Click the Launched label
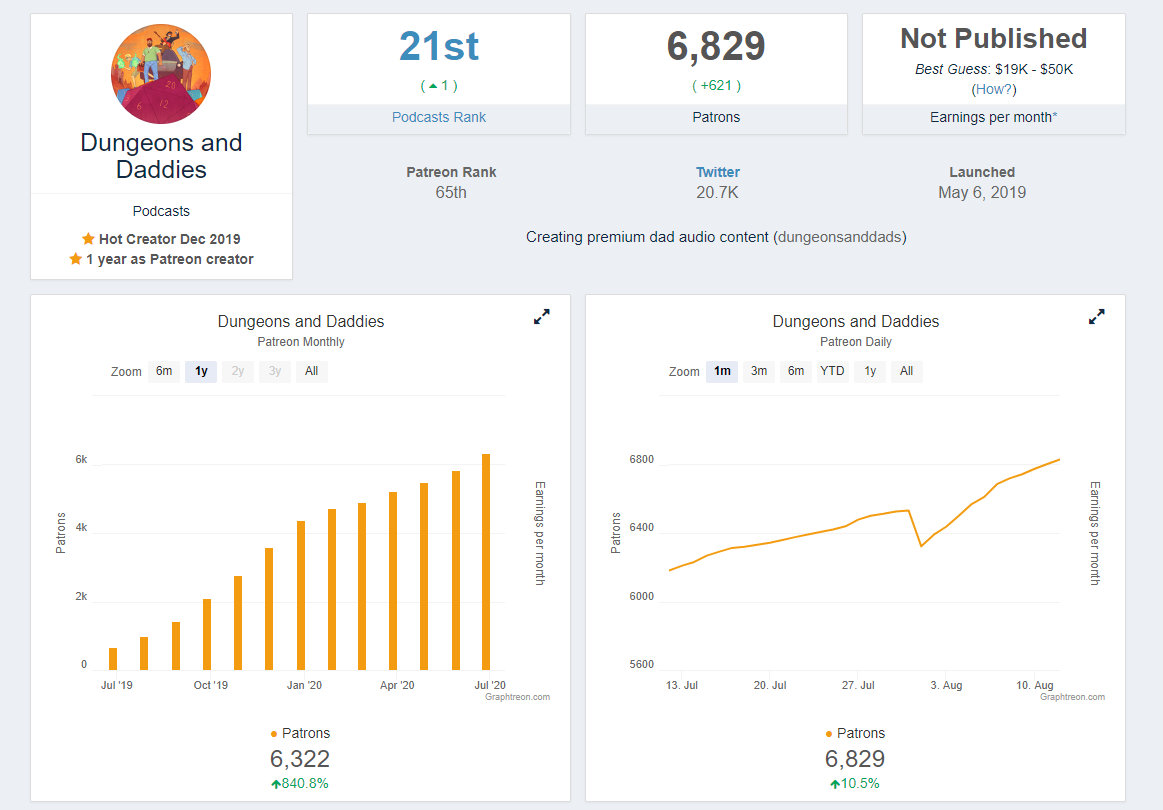The width and height of the screenshot is (1163, 810). 982,172
